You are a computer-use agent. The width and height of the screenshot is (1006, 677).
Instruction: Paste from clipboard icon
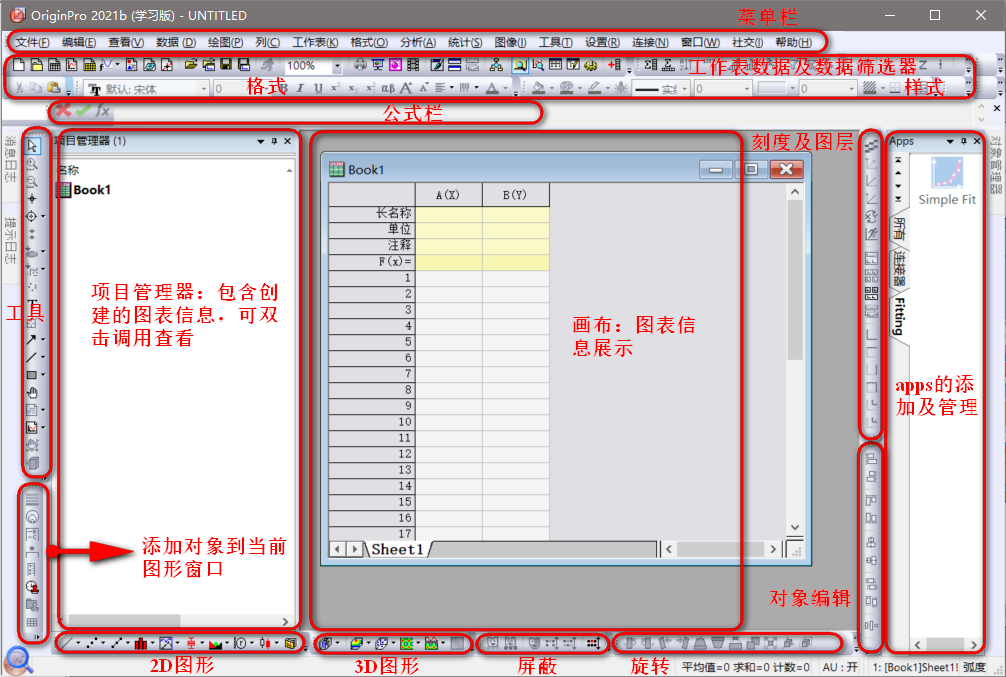tap(54, 88)
